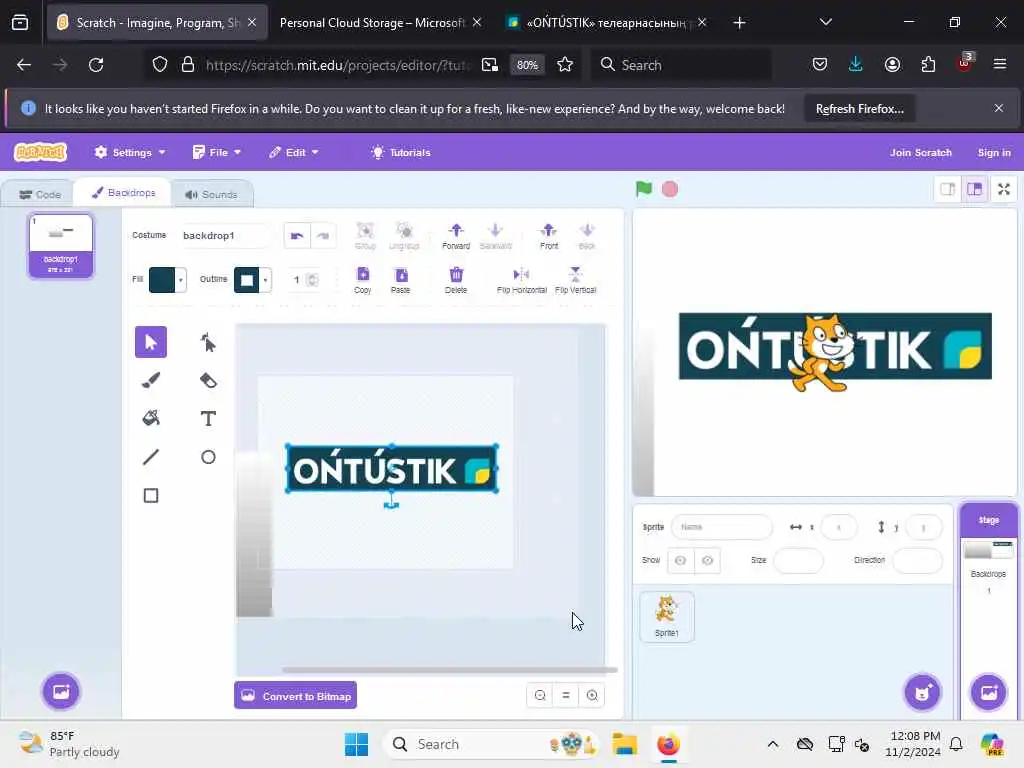Open the File menu
The height and width of the screenshot is (768, 1024).
pos(217,152)
